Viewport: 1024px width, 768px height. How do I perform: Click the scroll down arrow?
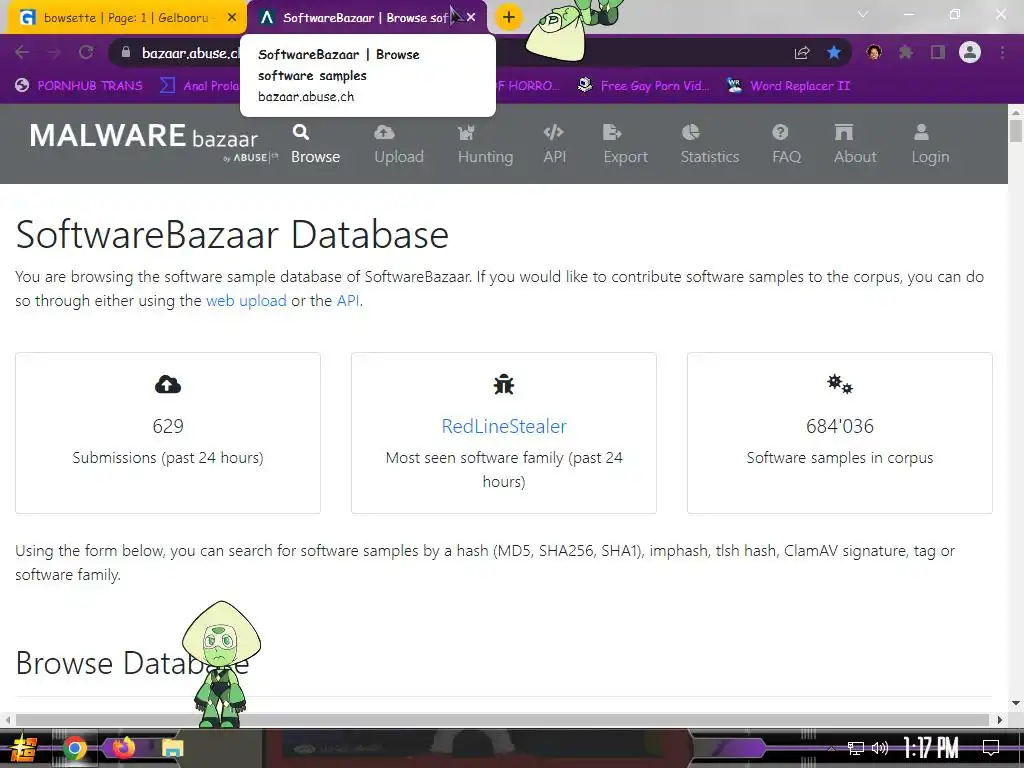tap(1016, 703)
